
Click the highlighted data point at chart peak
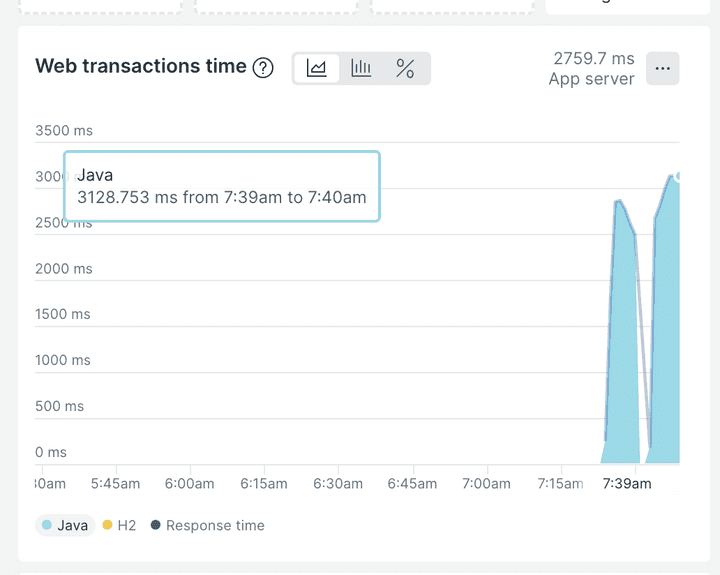(679, 176)
